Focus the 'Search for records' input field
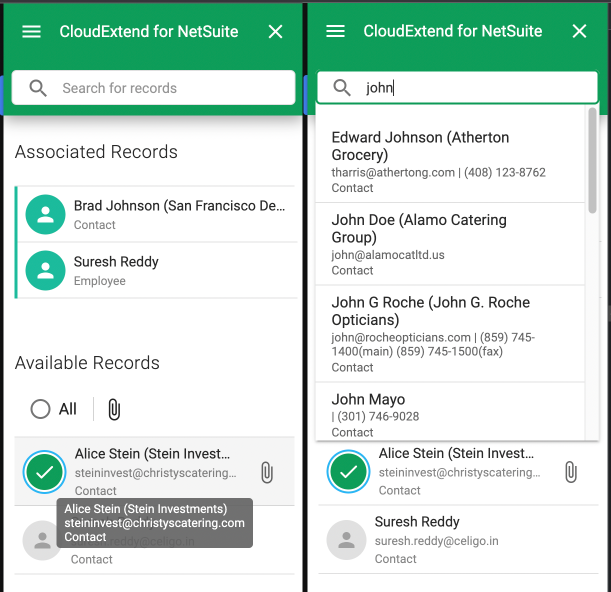This screenshot has height=592, width=611. tap(170, 88)
